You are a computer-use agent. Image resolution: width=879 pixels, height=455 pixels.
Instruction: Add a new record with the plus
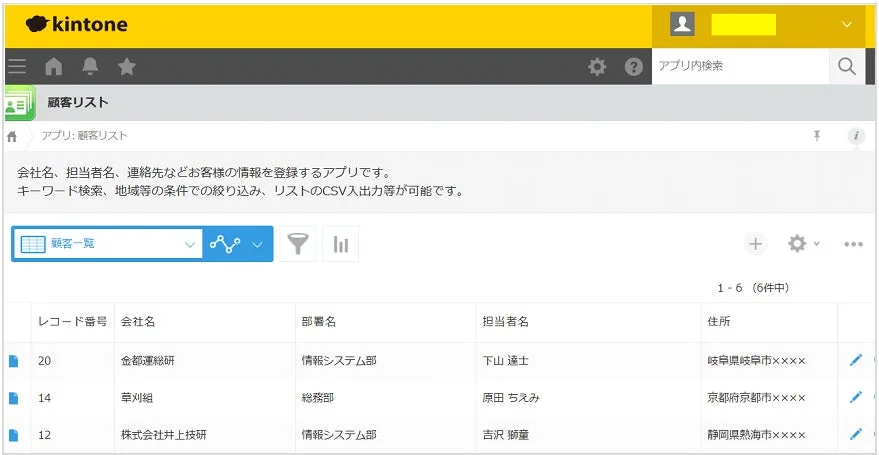point(756,244)
